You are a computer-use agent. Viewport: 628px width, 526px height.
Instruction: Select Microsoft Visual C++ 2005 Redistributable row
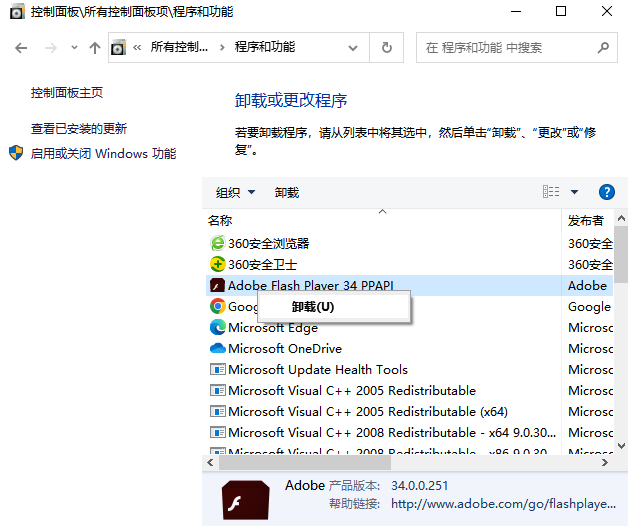tap(409, 390)
